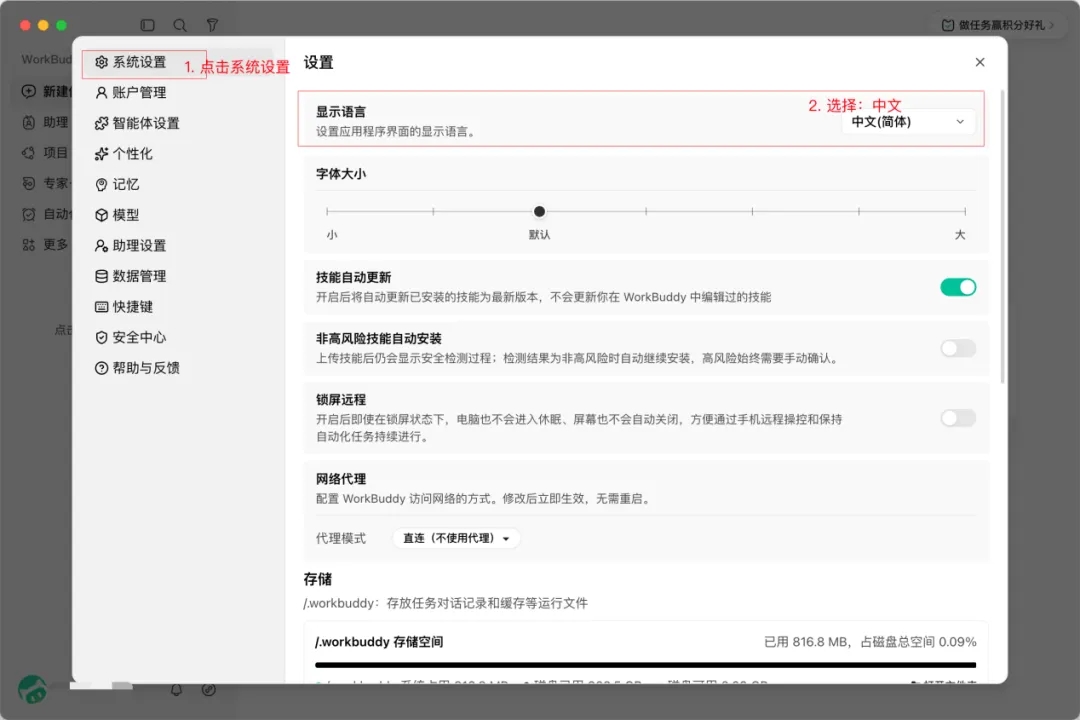Click the 自动化 clock icon in the main window
Screen dimensions: 1080x720
29,214
